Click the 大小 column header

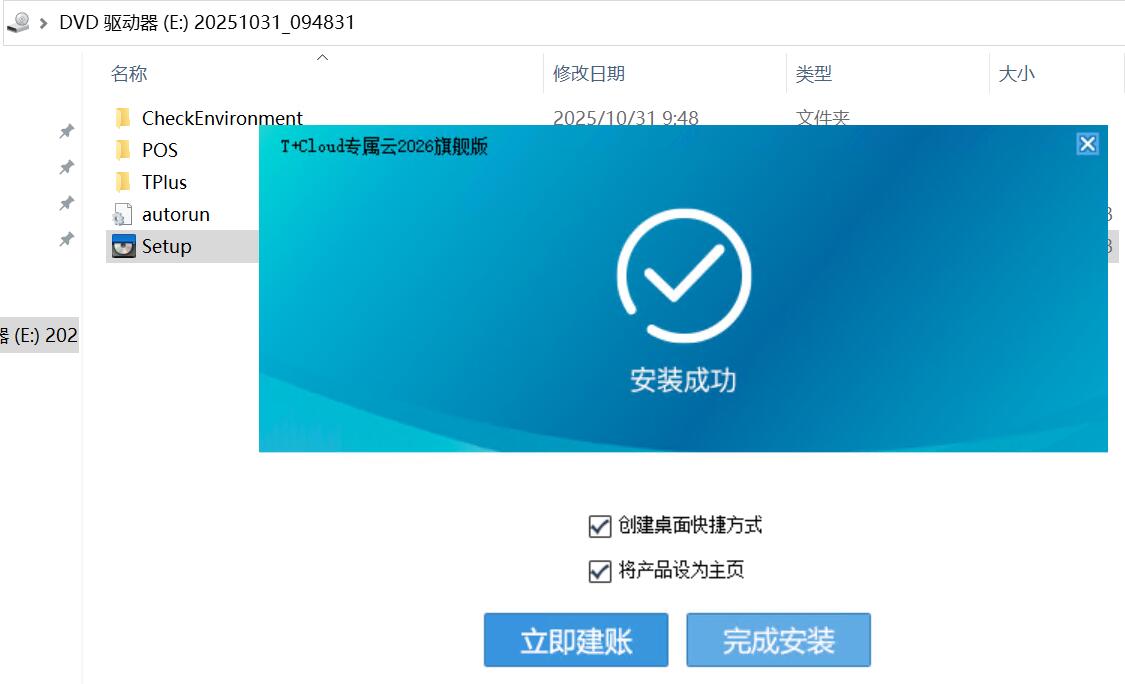point(1016,73)
